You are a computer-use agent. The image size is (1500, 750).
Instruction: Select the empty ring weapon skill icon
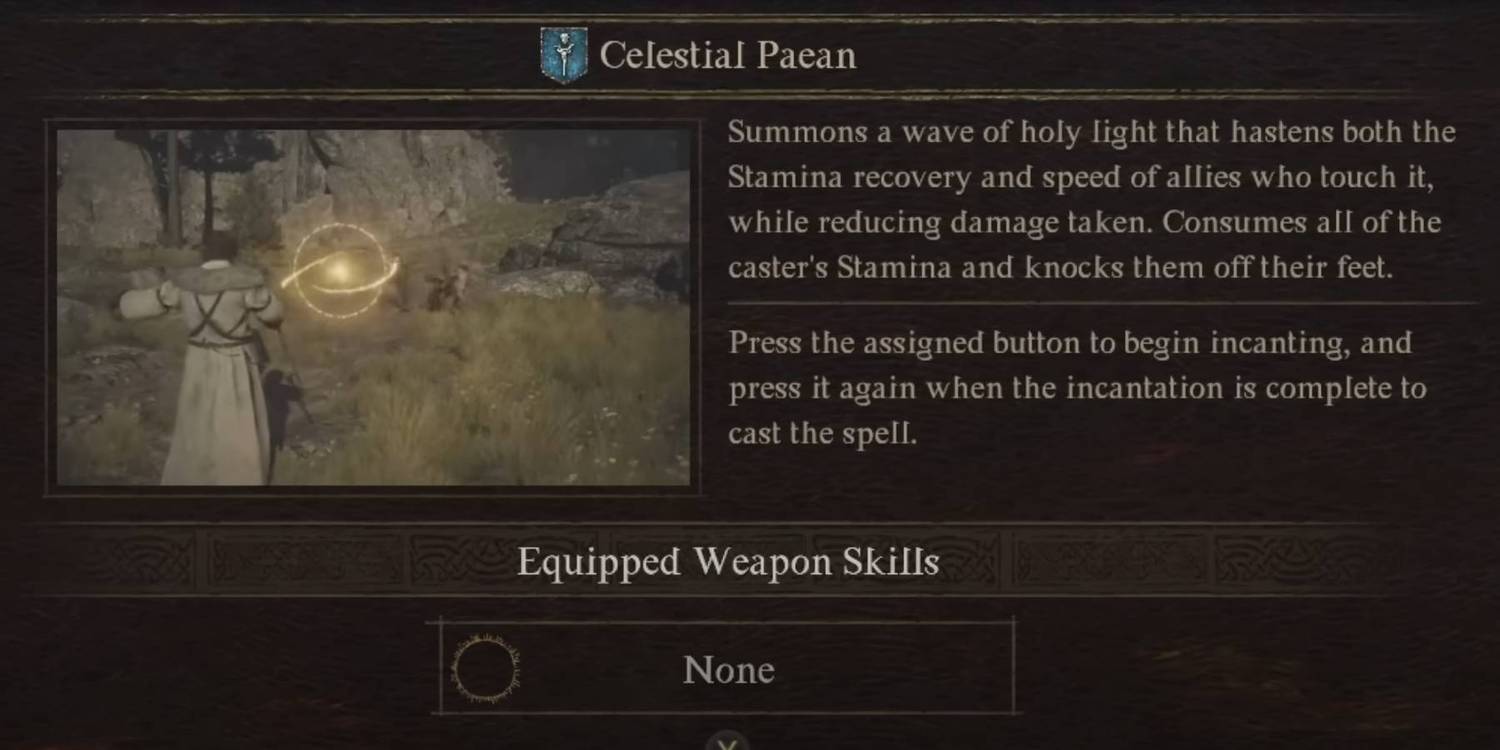click(x=485, y=668)
